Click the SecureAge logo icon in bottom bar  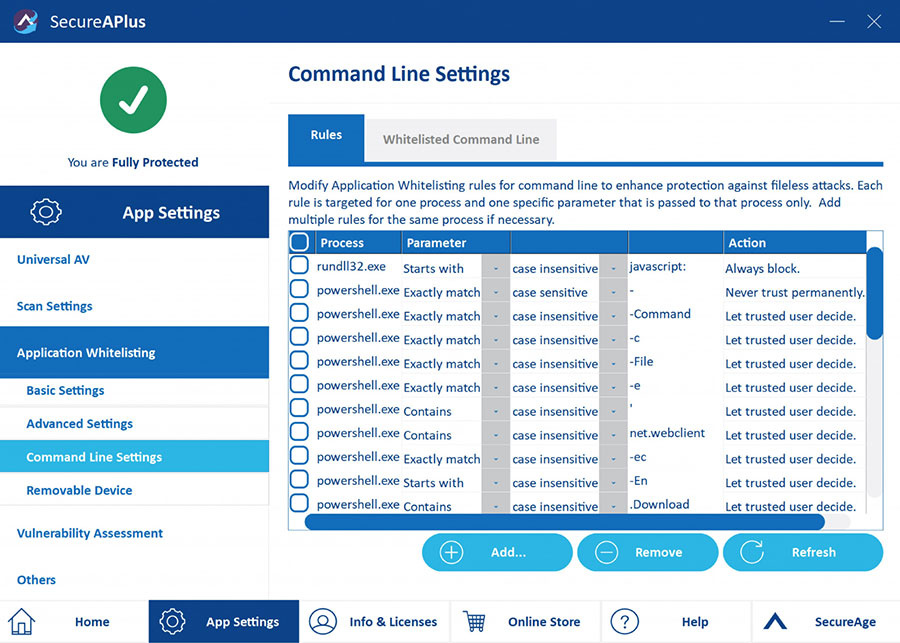point(775,621)
